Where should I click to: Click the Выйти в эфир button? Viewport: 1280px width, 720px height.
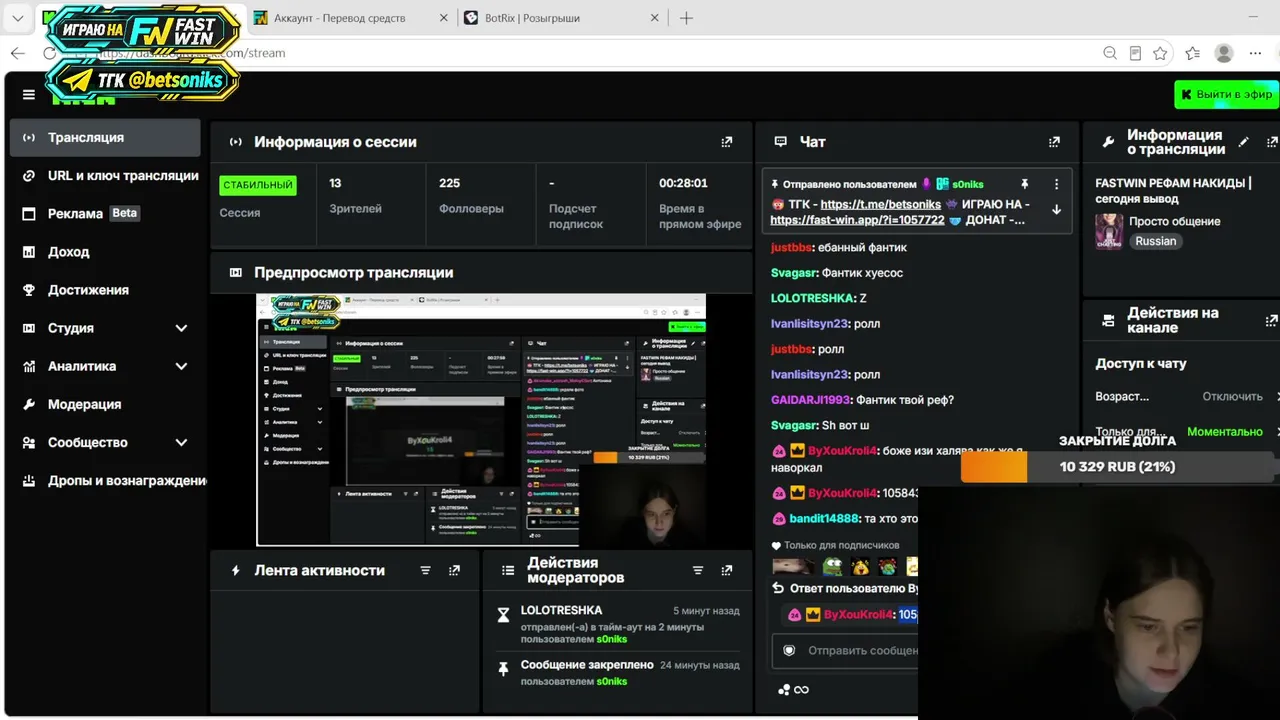click(x=1226, y=94)
